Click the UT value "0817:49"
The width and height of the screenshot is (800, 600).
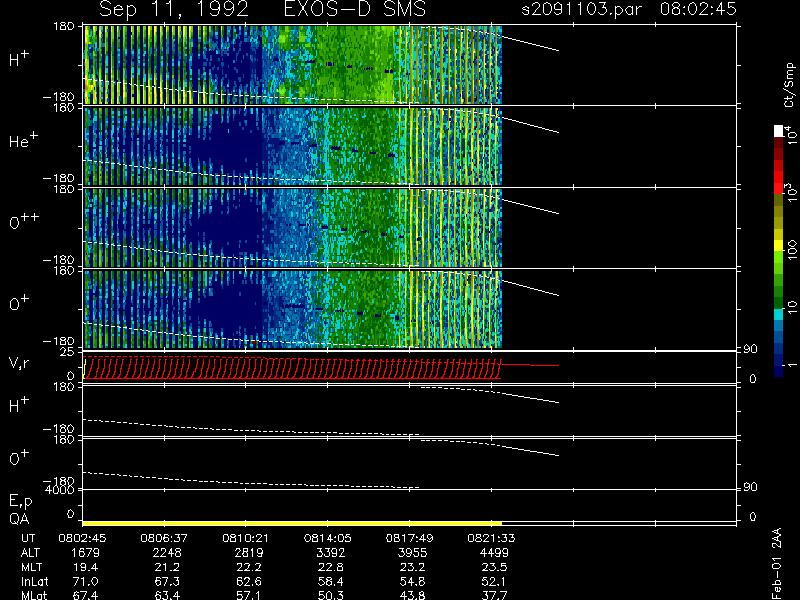409,538
